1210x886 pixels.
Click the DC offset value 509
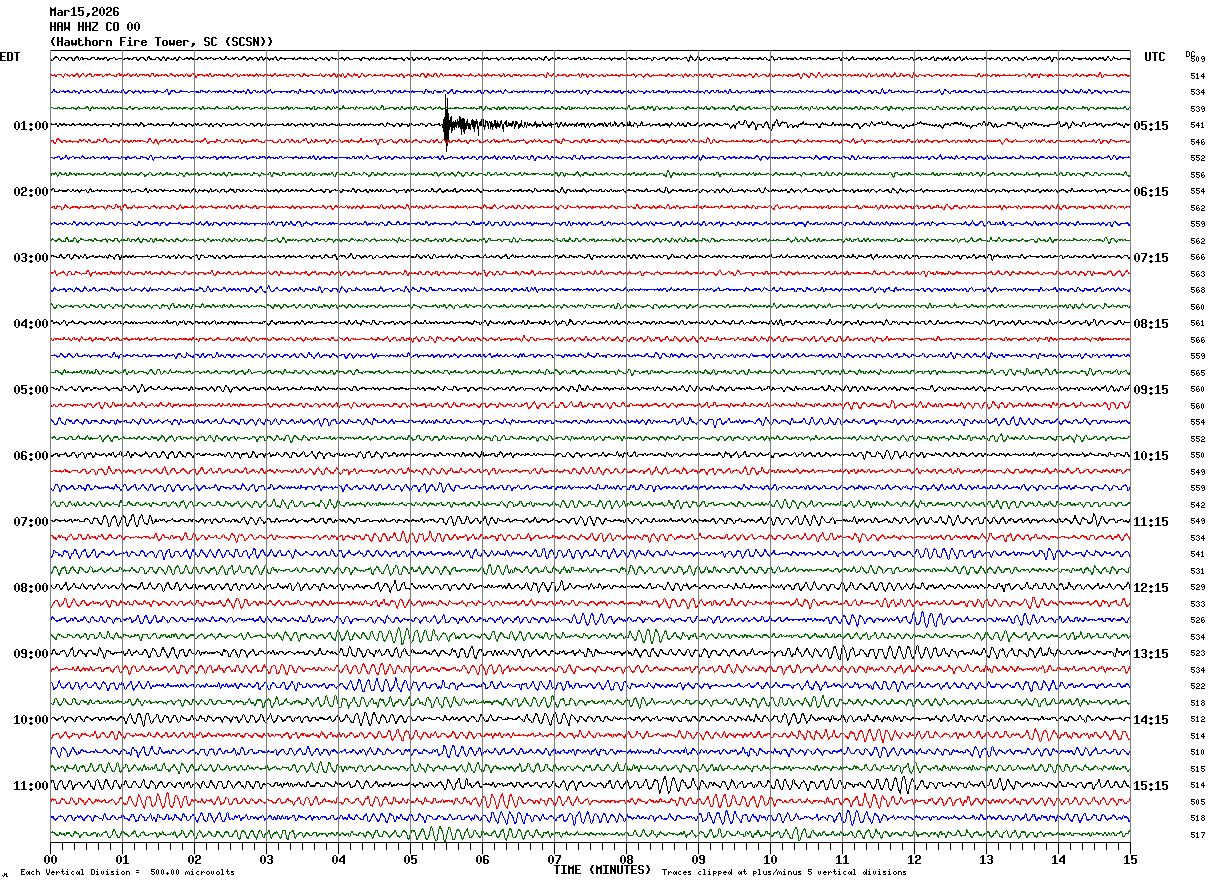point(1197,60)
